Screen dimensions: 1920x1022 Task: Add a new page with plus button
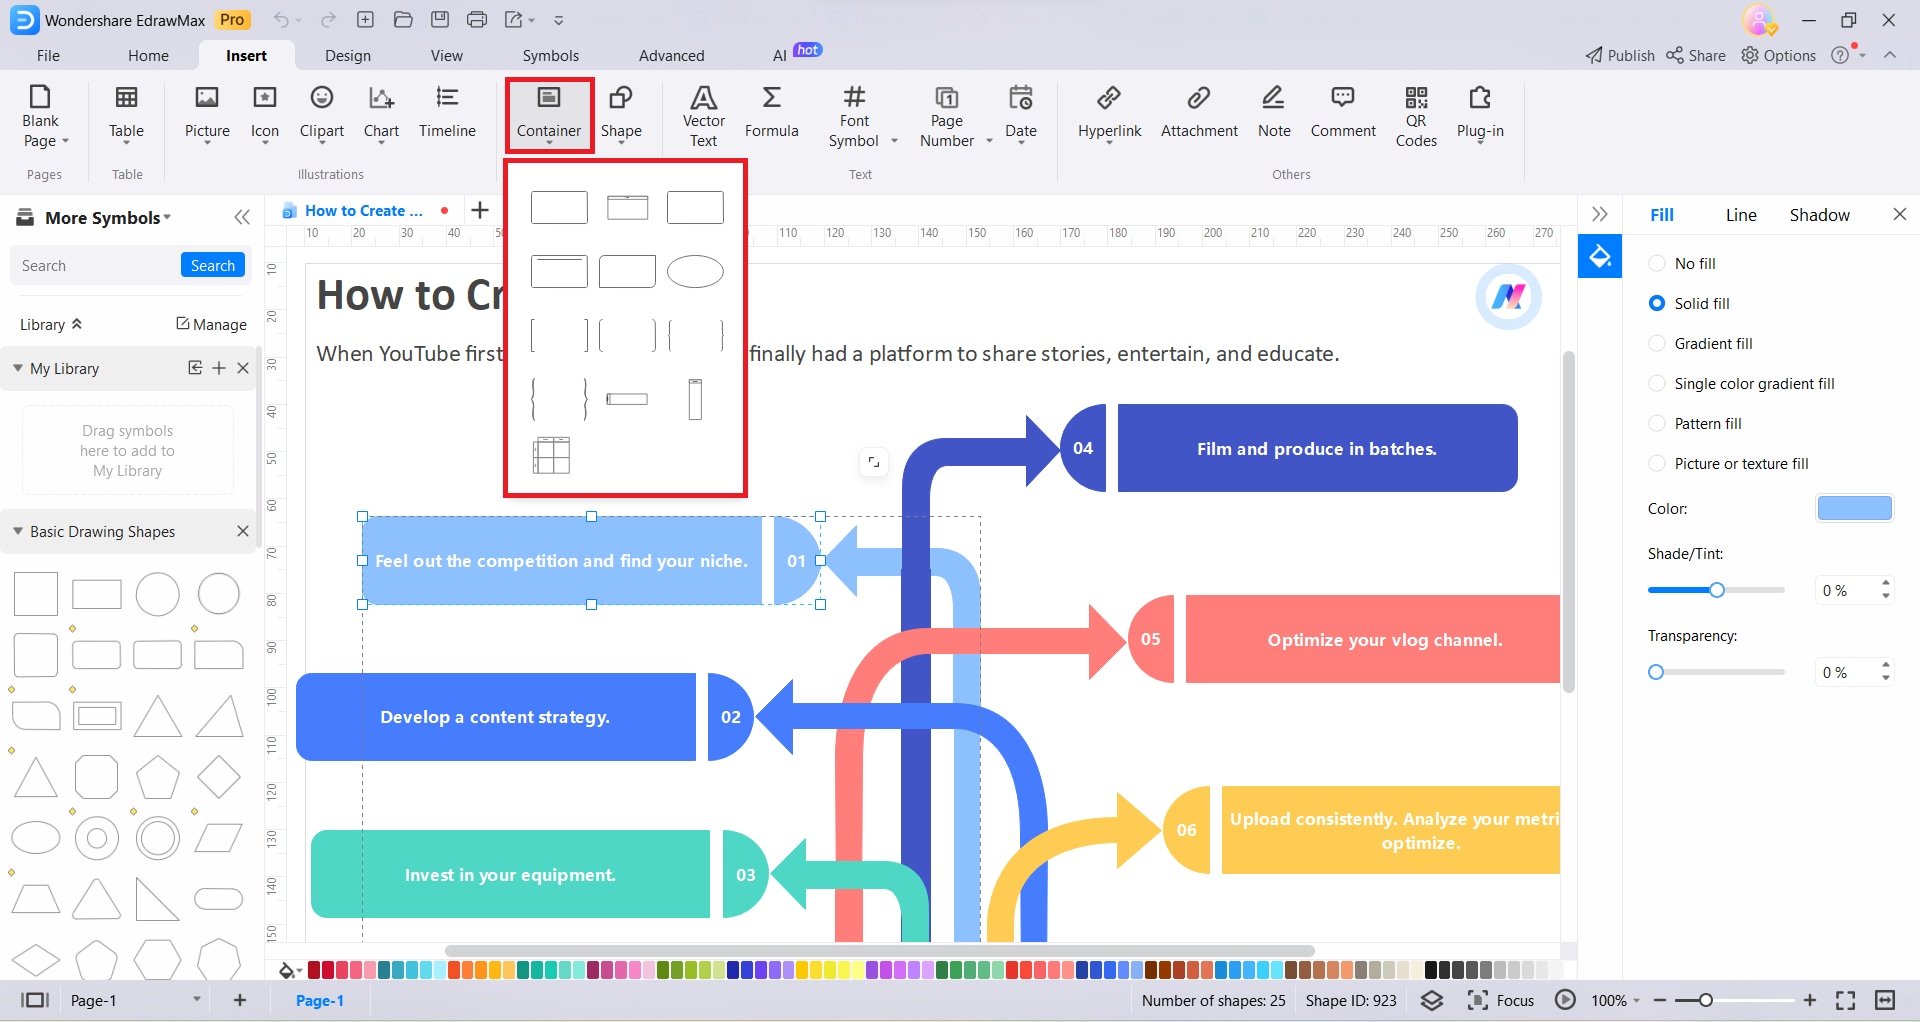coord(240,1000)
